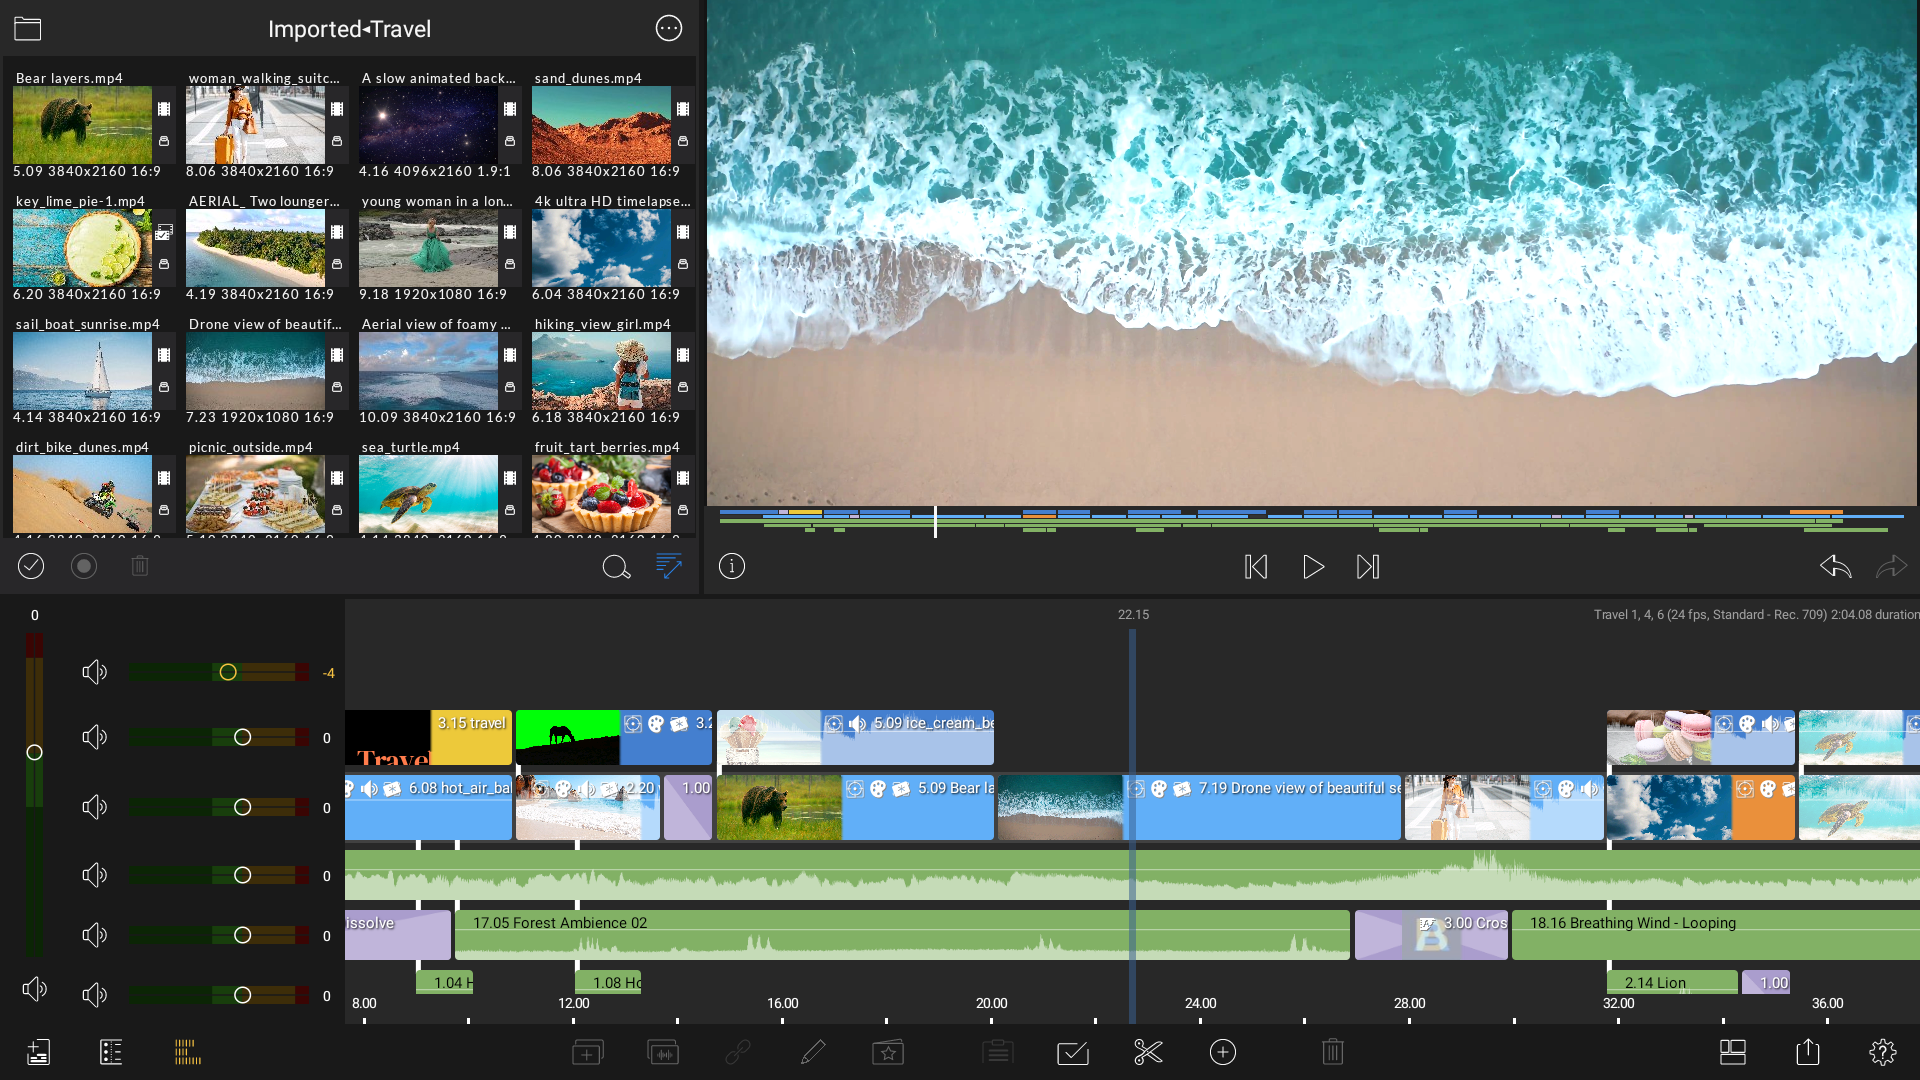The height and width of the screenshot is (1080, 1920).
Task: Open the add new project icon
Action: tap(37, 1052)
